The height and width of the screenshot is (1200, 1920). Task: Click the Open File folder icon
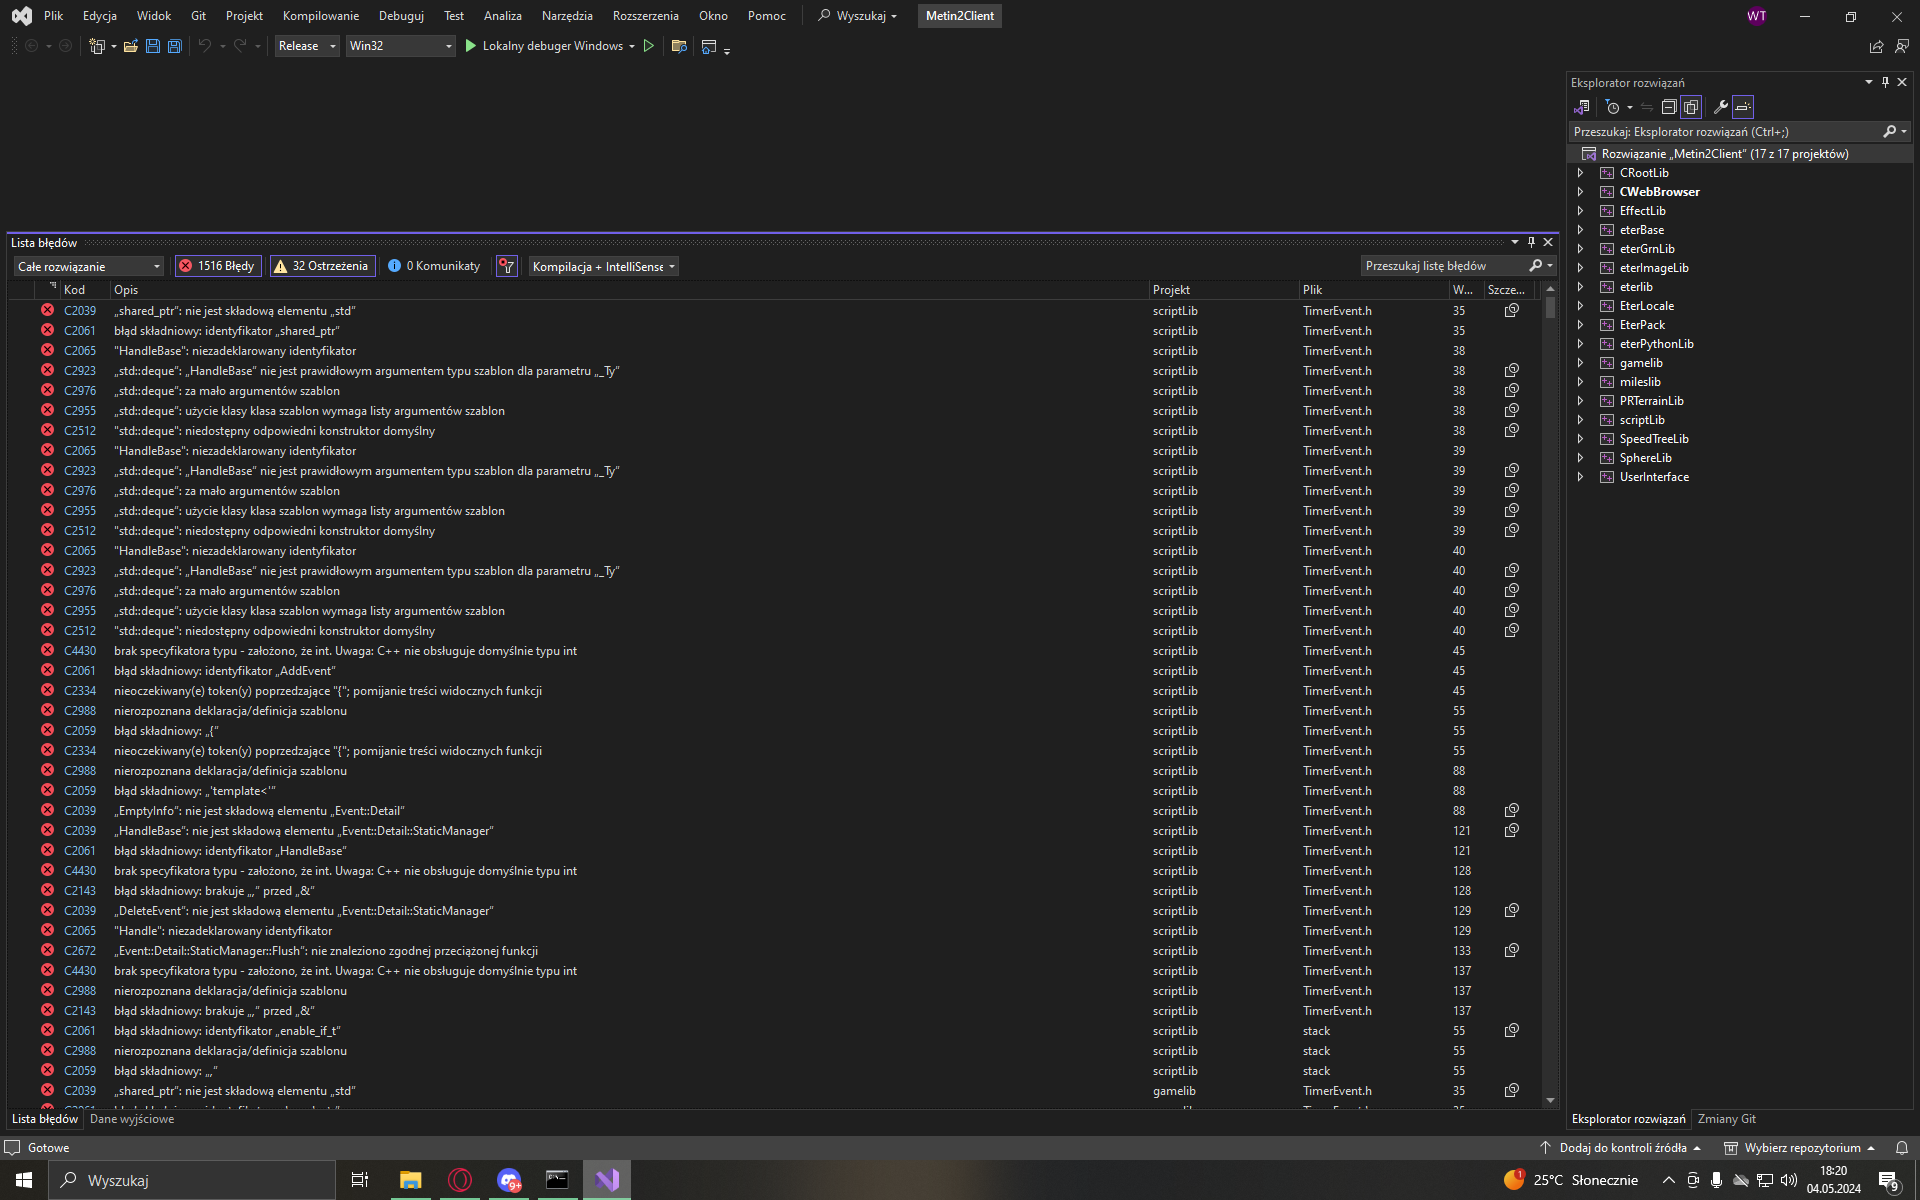130,46
